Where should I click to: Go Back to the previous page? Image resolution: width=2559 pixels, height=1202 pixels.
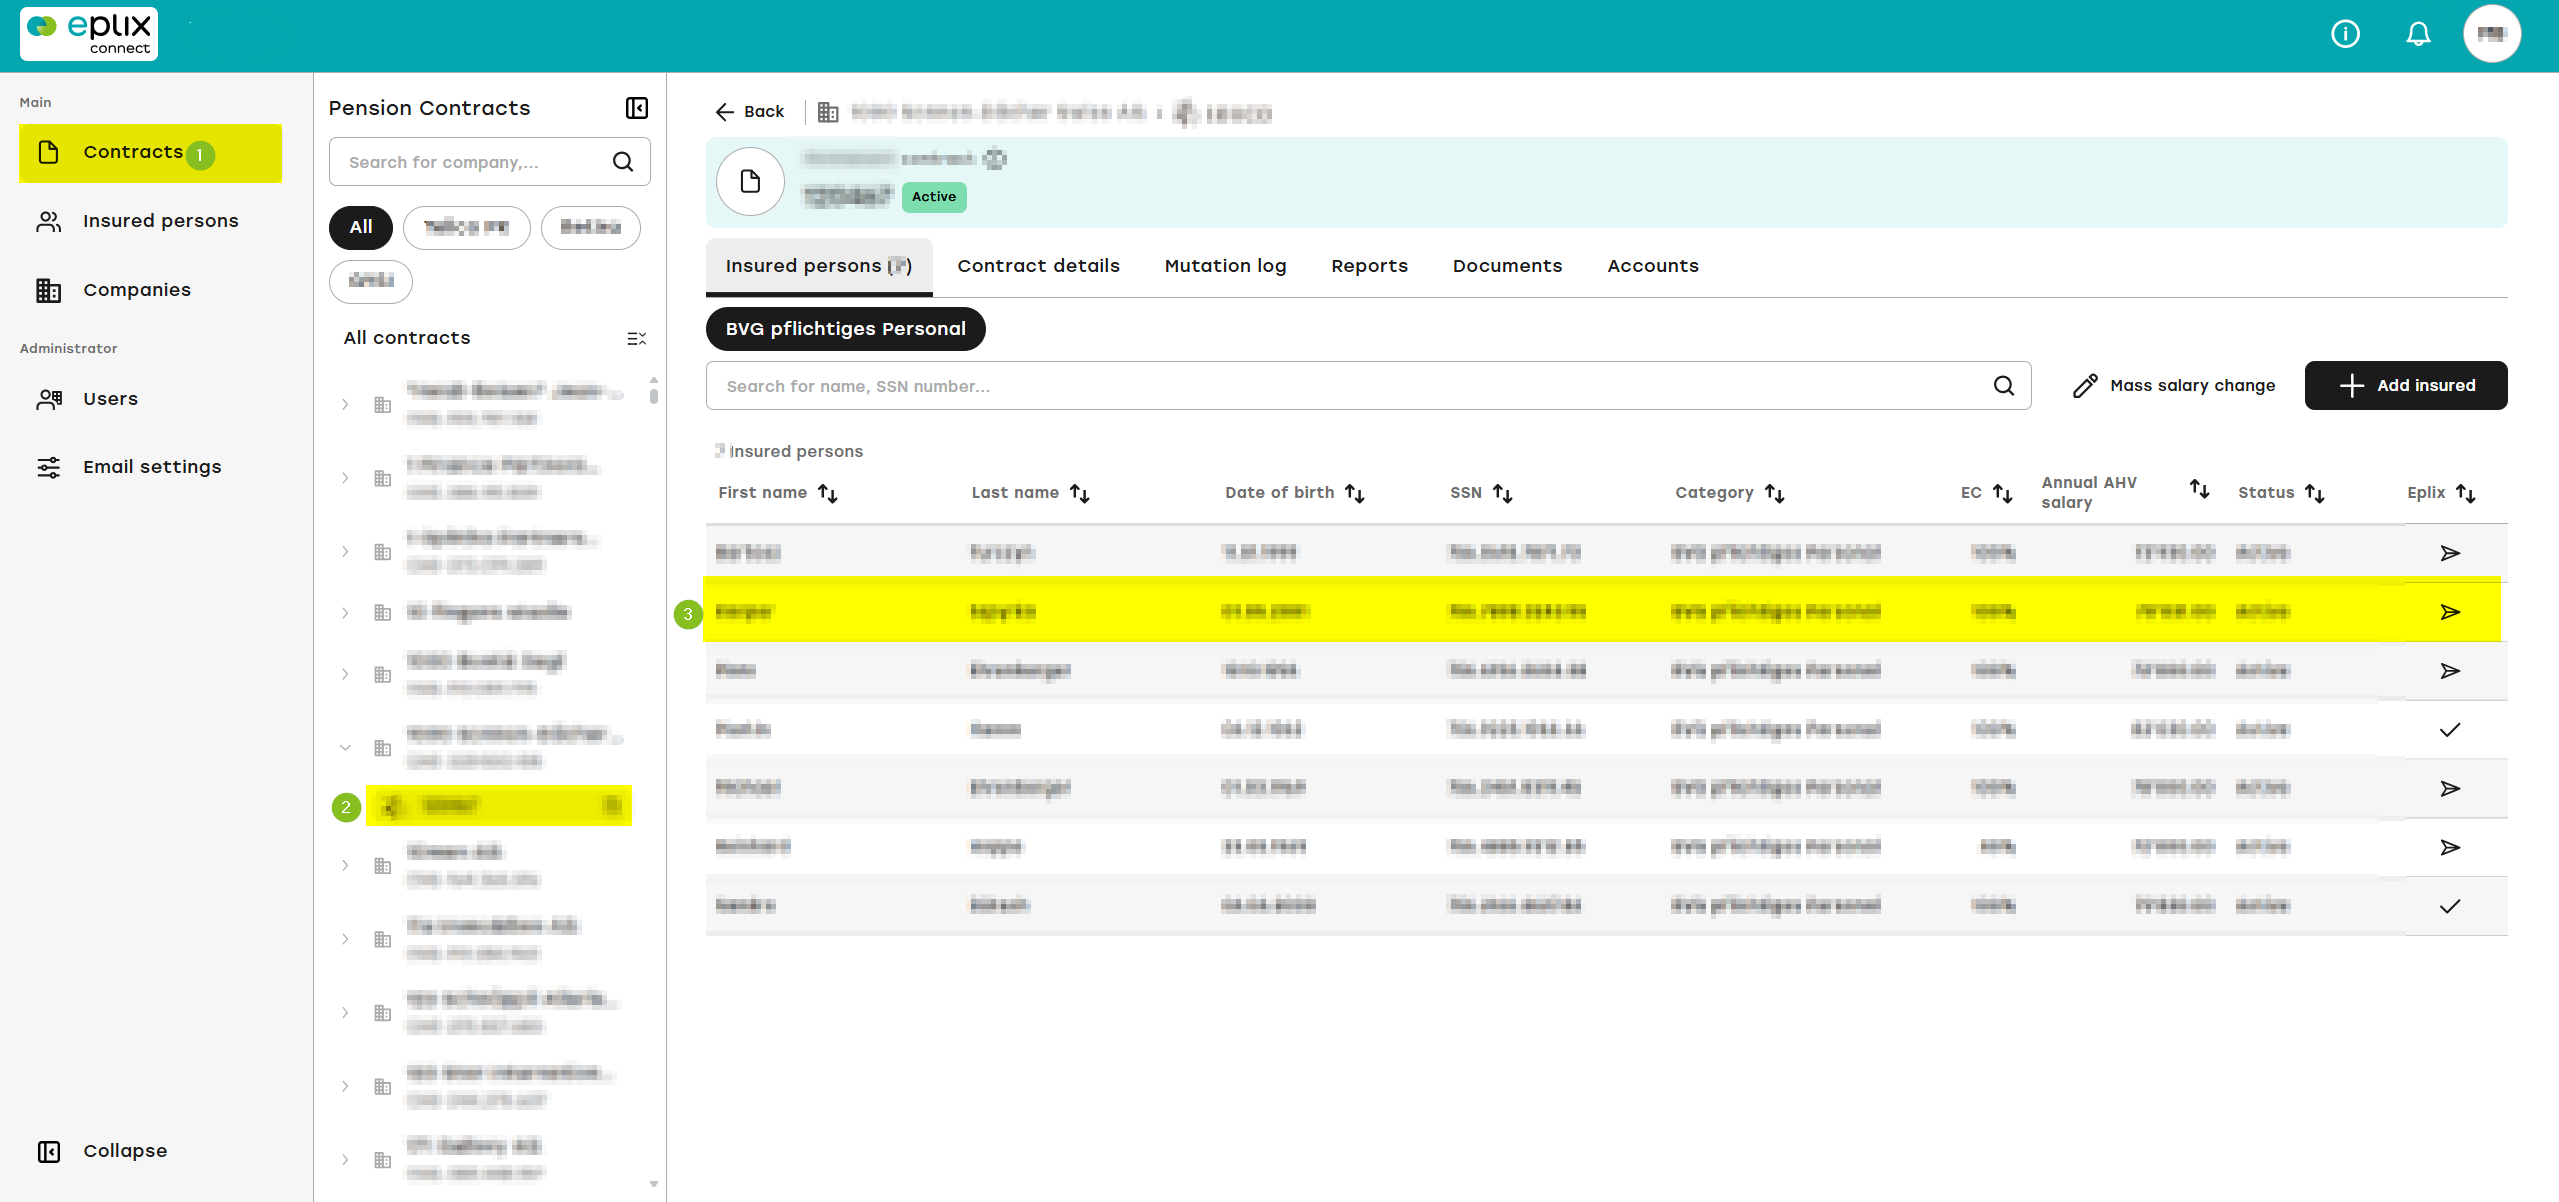pyautogui.click(x=750, y=112)
